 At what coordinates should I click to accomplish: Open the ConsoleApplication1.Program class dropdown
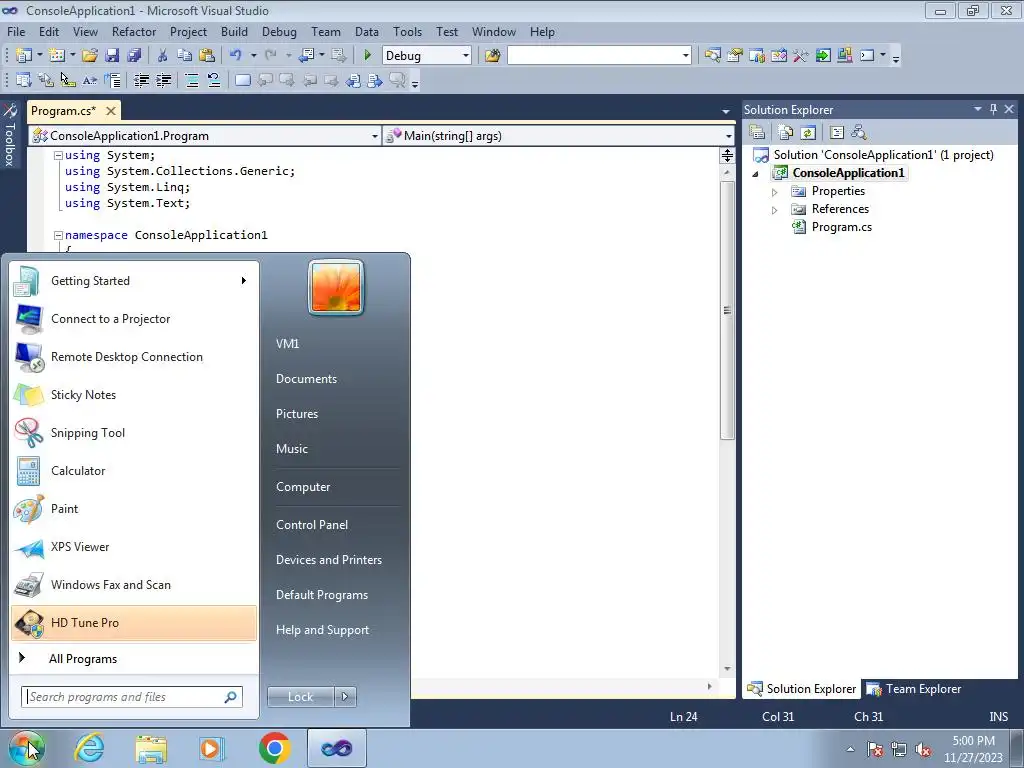point(375,136)
